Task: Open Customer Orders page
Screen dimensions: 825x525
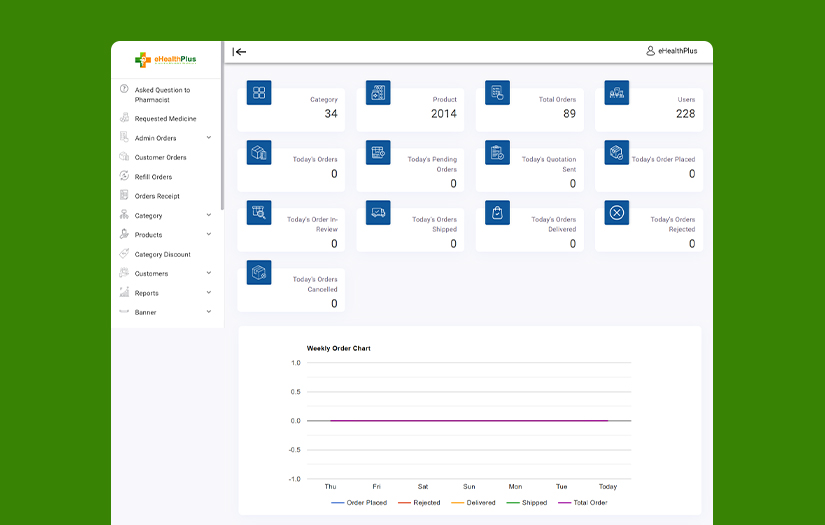Action: [x=160, y=157]
